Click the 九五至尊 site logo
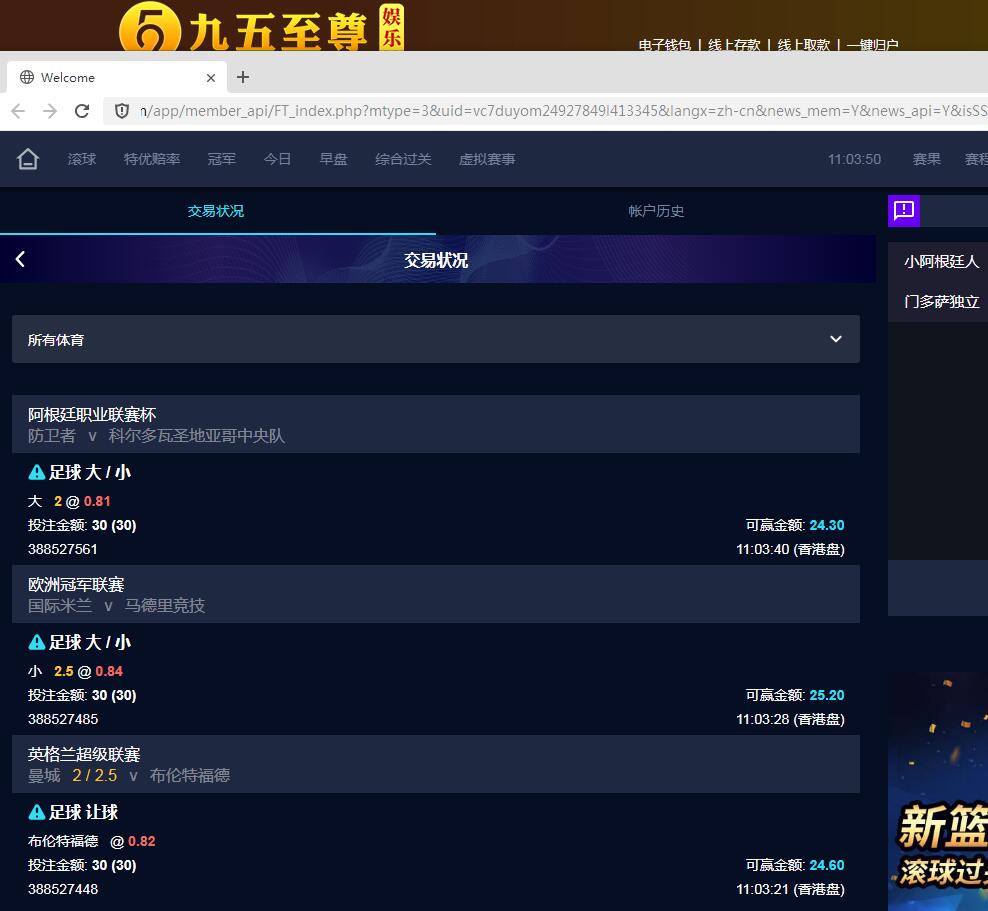Image resolution: width=988 pixels, height=911 pixels. 261,26
